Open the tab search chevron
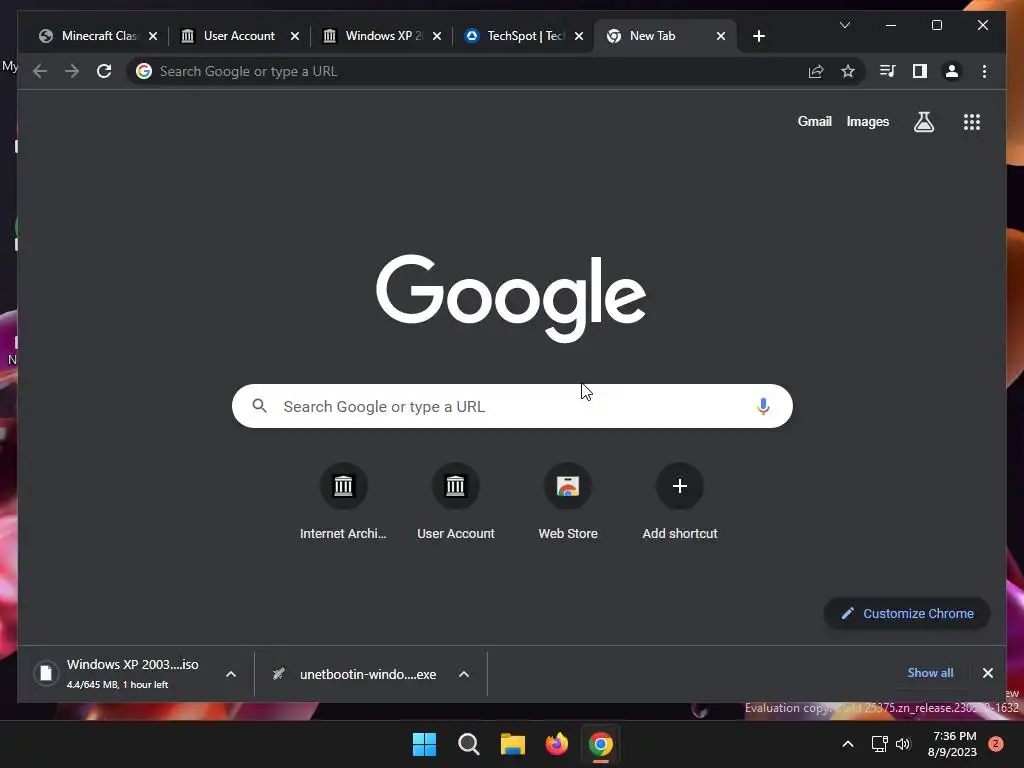The image size is (1024, 768). click(844, 25)
